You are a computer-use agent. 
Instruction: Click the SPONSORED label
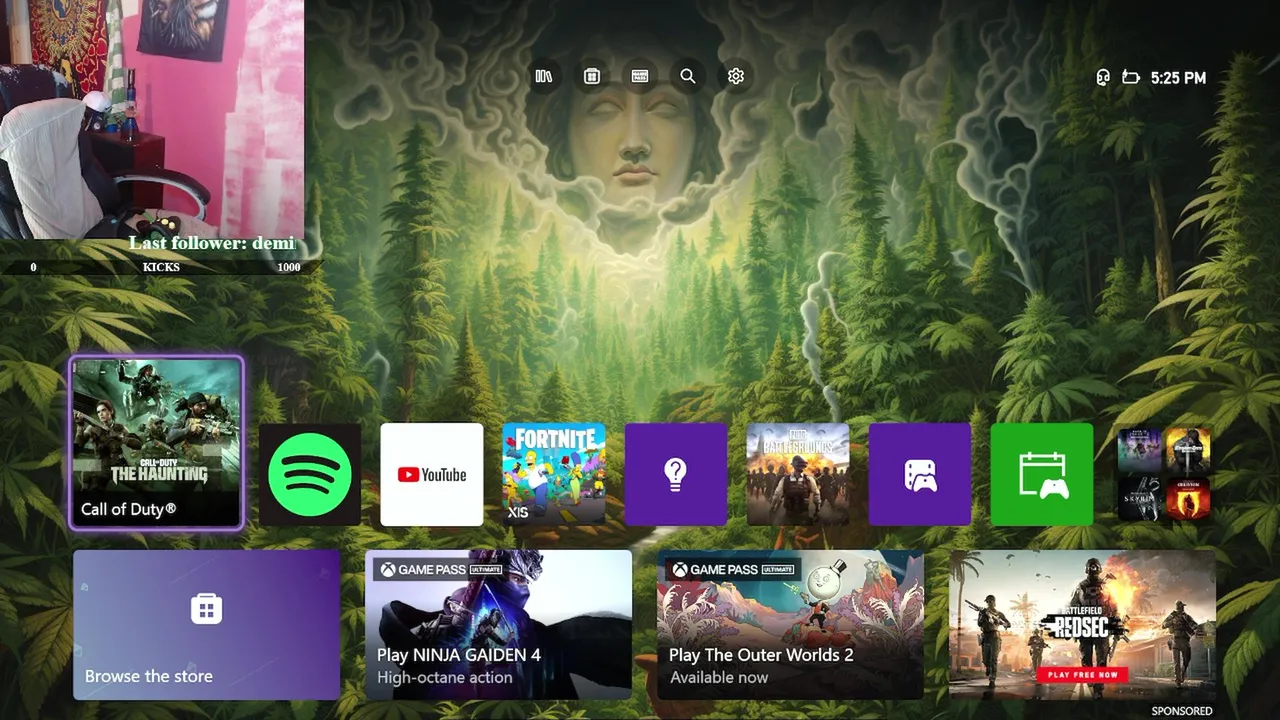1182,711
